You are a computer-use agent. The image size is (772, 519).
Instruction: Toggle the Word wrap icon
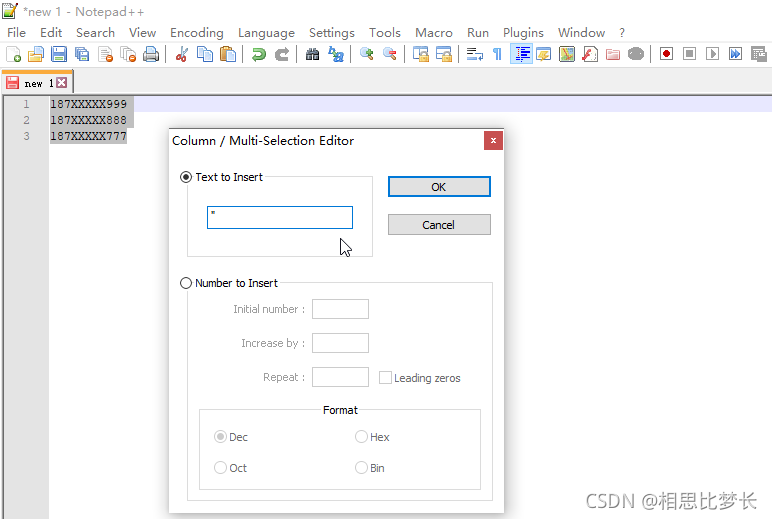(x=475, y=54)
